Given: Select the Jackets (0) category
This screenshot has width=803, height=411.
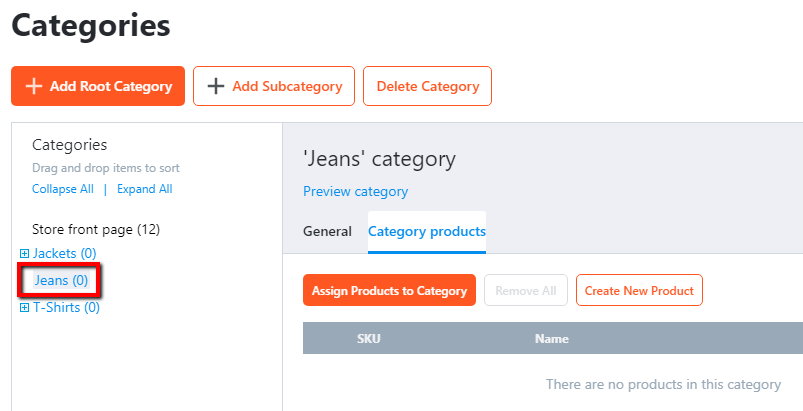Looking at the screenshot, I should 65,253.
